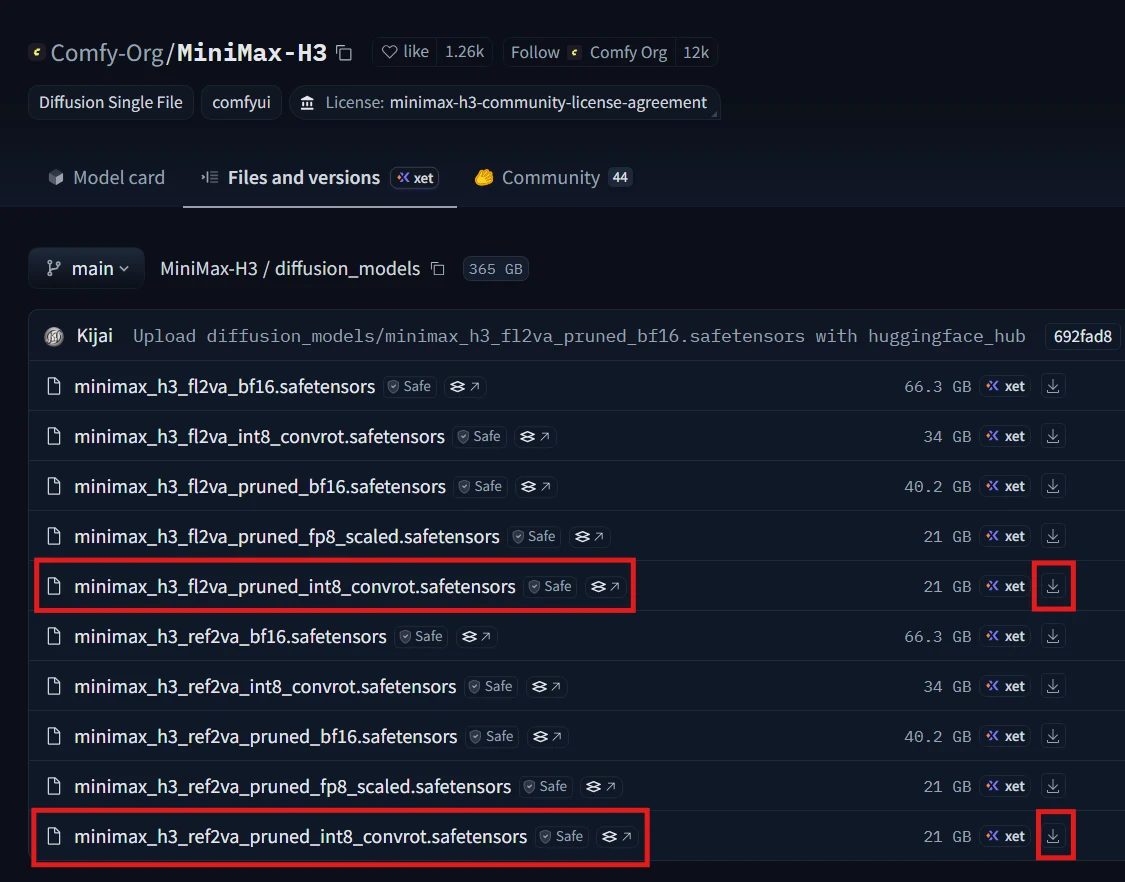Click xet badge on minimax_h3_fl2va_bf16 row

1005,386
